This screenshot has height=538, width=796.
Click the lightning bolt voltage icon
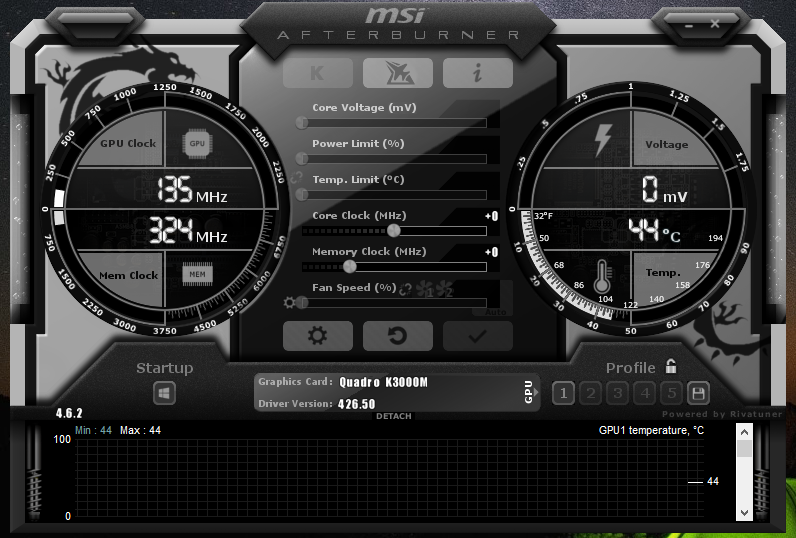coord(603,140)
